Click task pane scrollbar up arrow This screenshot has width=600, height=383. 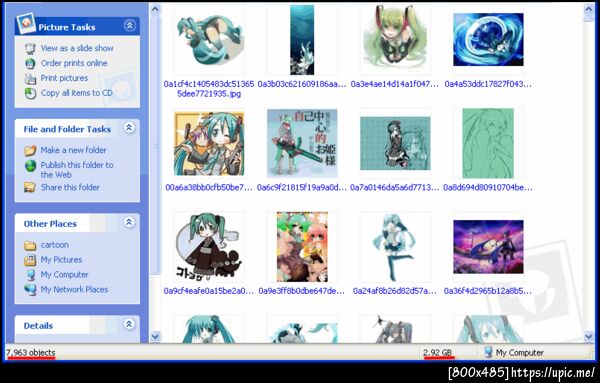click(x=155, y=8)
